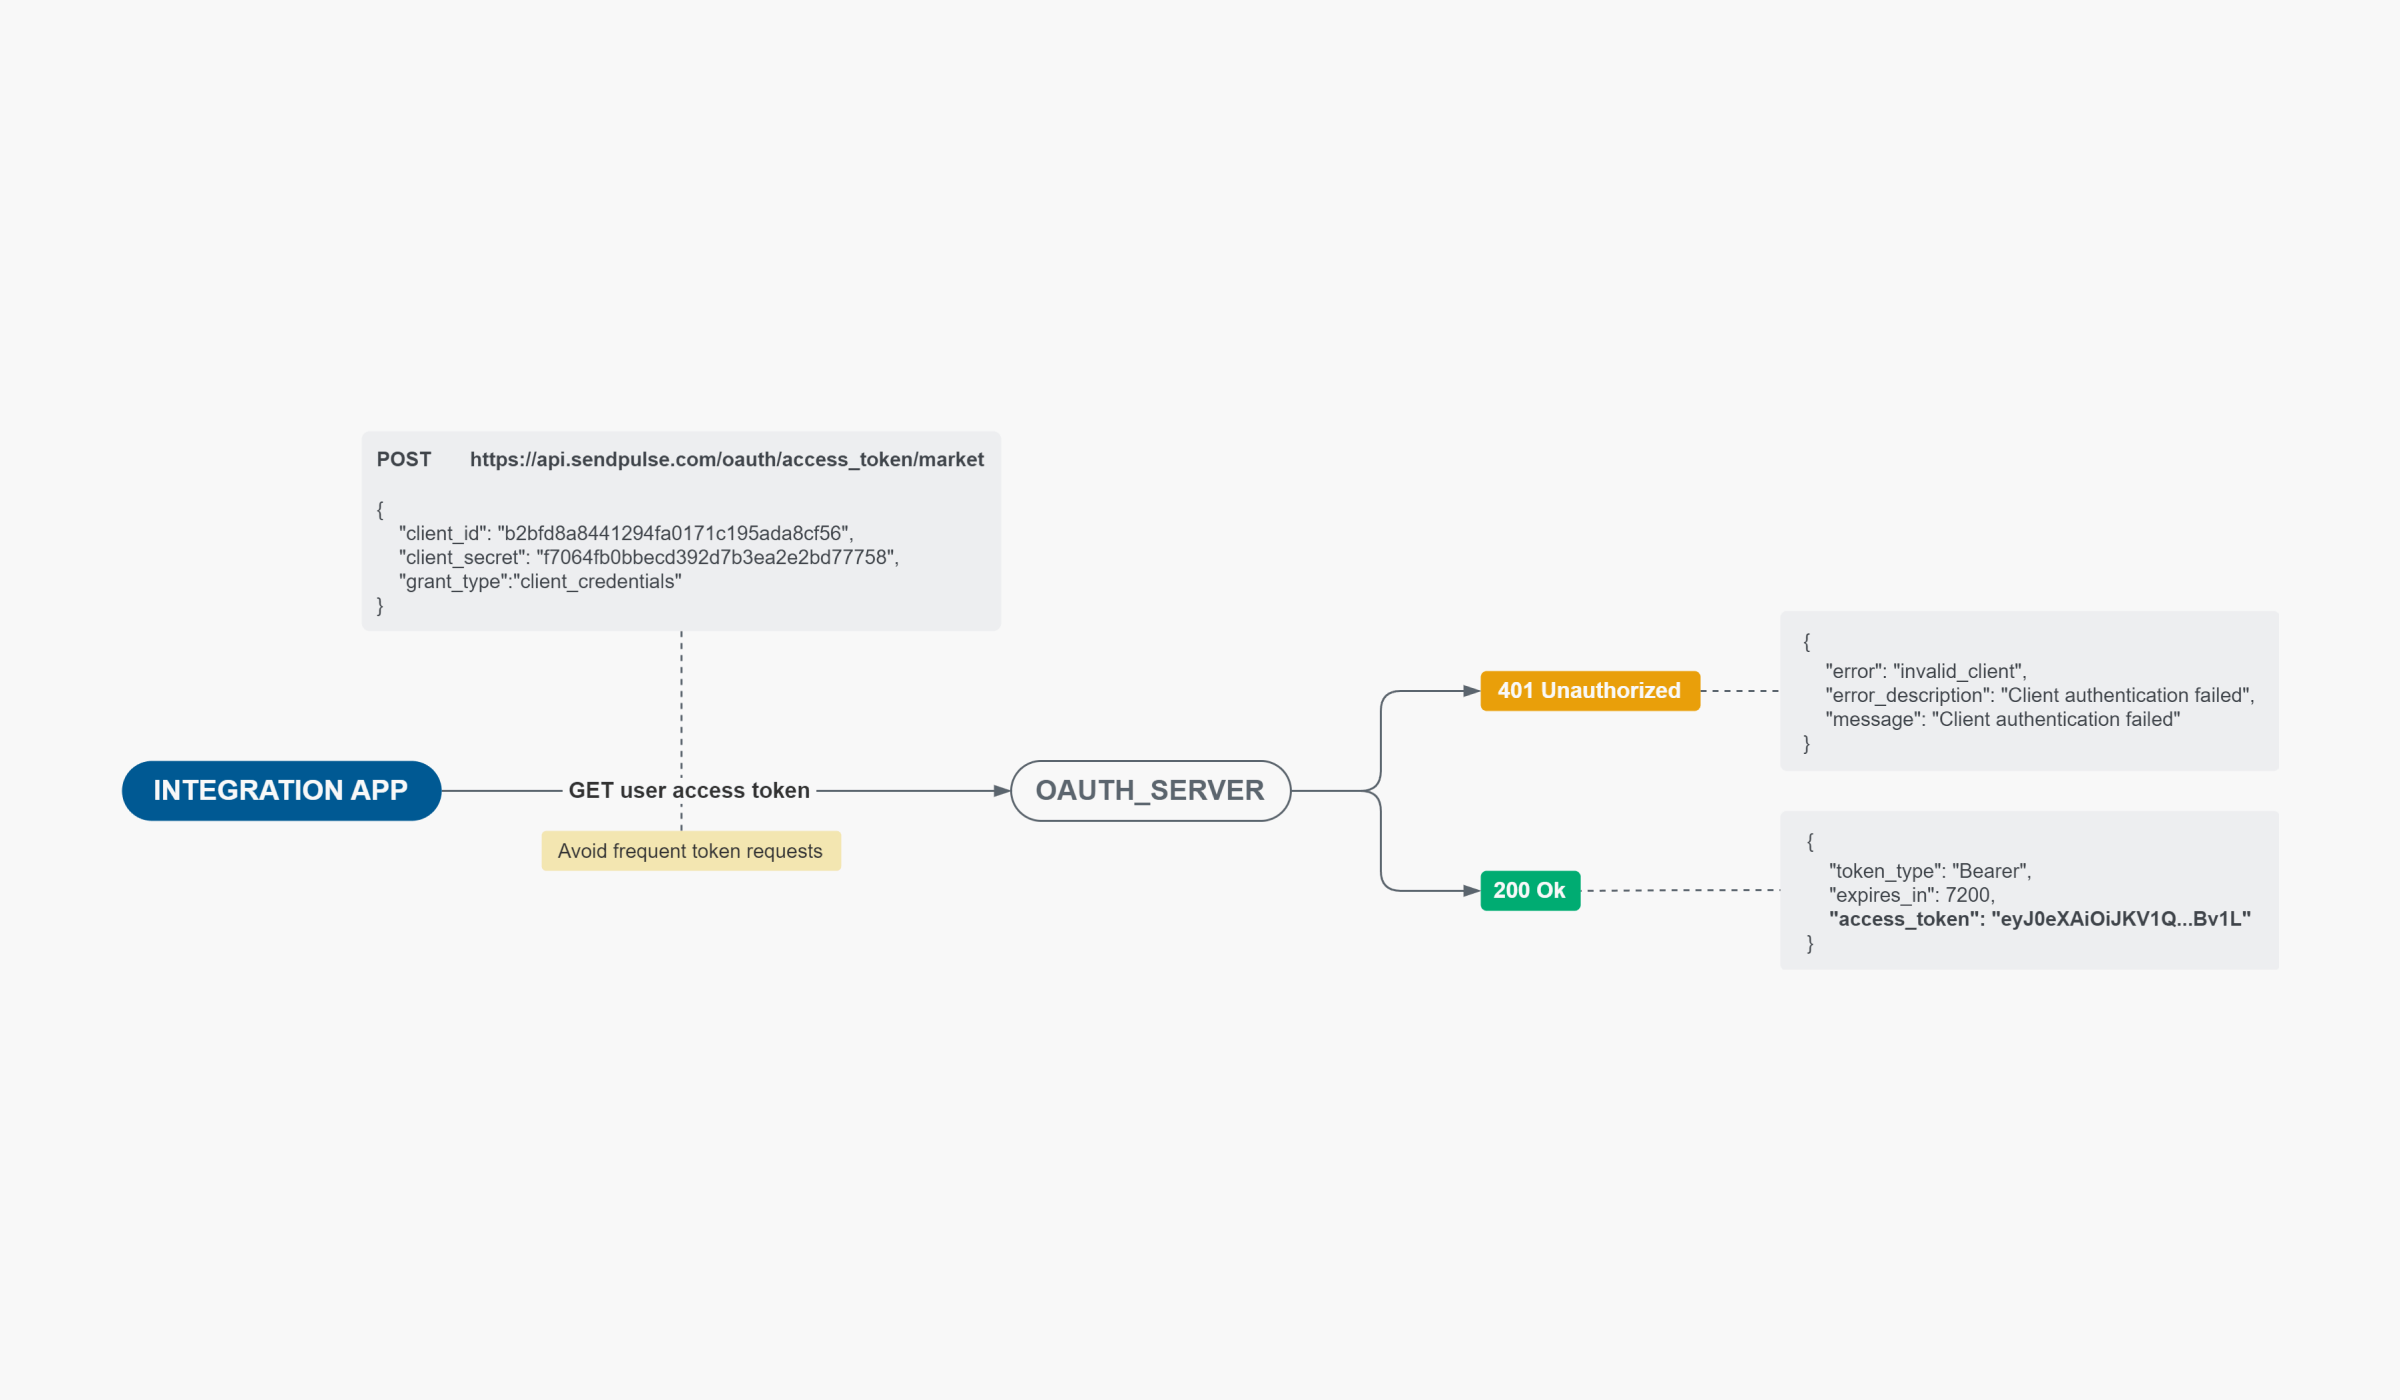
Task: Click the token_type Bearer line
Action: [1929, 871]
